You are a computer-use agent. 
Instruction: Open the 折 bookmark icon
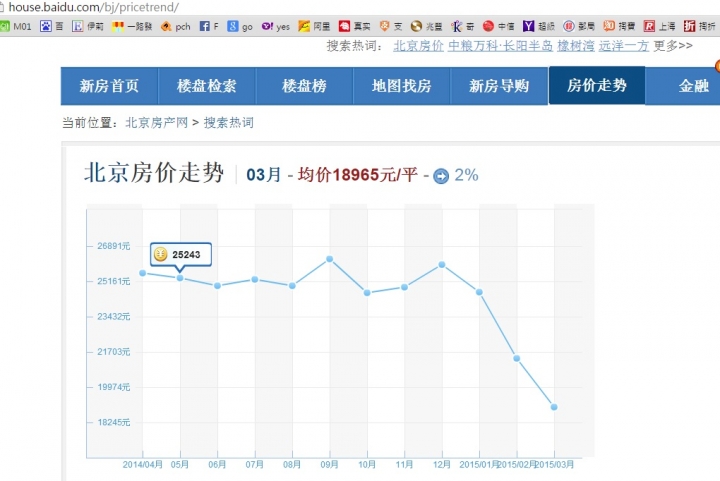pos(689,26)
